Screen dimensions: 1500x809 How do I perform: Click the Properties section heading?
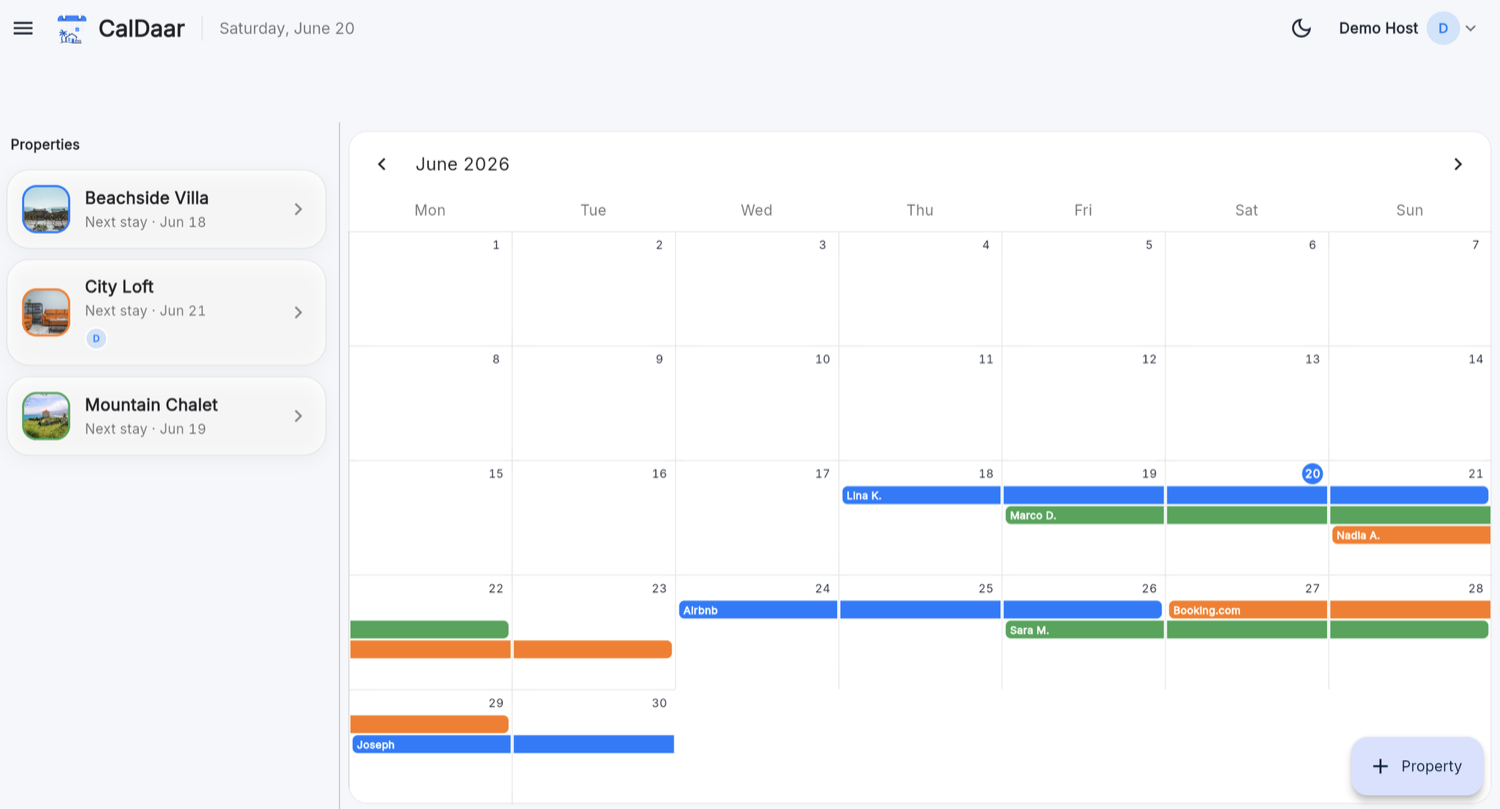45,144
